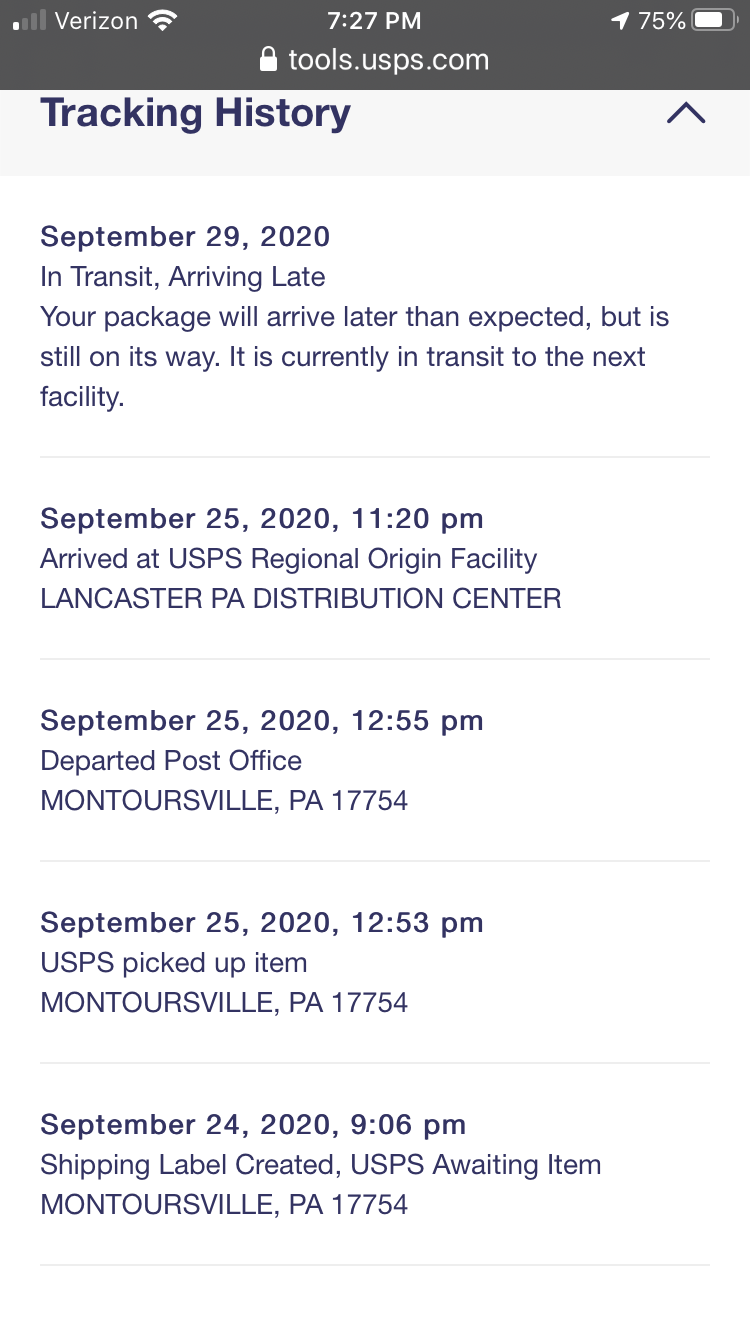The width and height of the screenshot is (750, 1334).
Task: Tap the In Transit, Arriving Late status
Action: (x=182, y=277)
